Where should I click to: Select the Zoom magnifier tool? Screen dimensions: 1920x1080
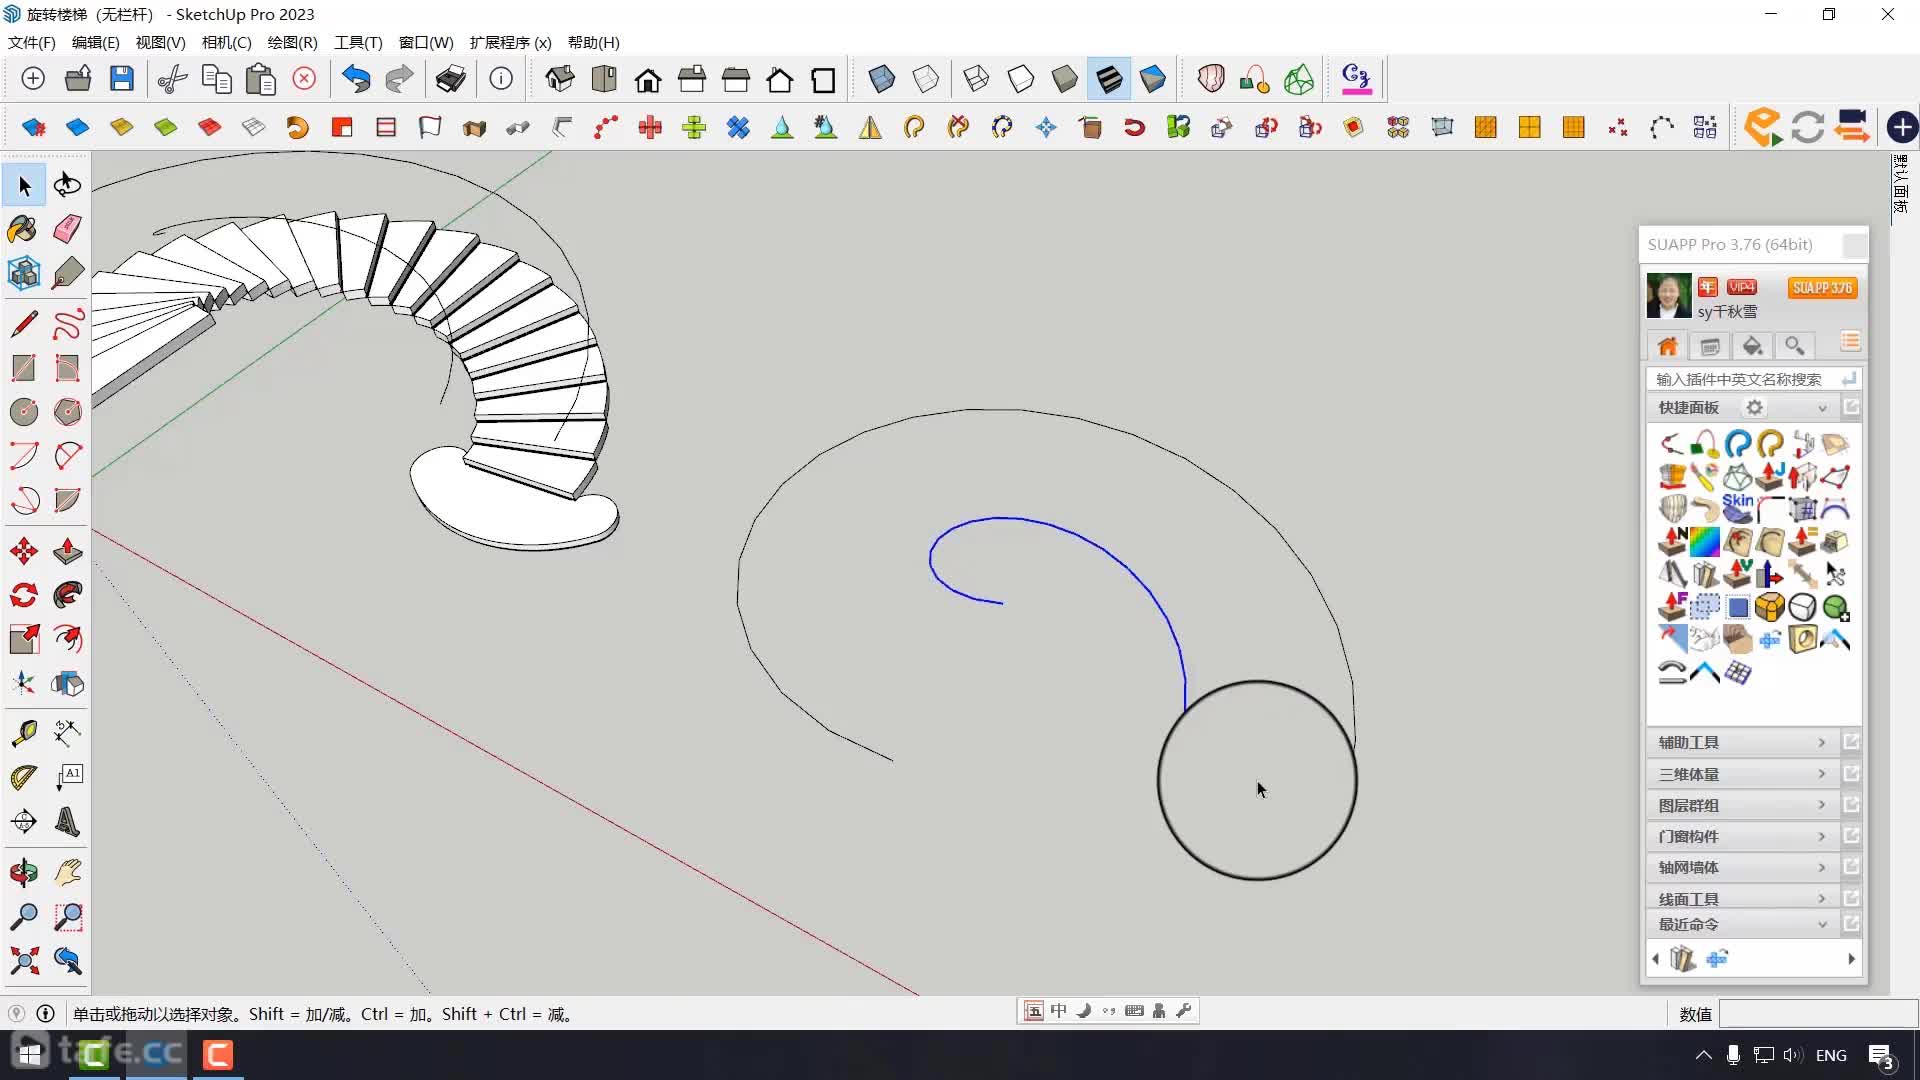pyautogui.click(x=23, y=917)
